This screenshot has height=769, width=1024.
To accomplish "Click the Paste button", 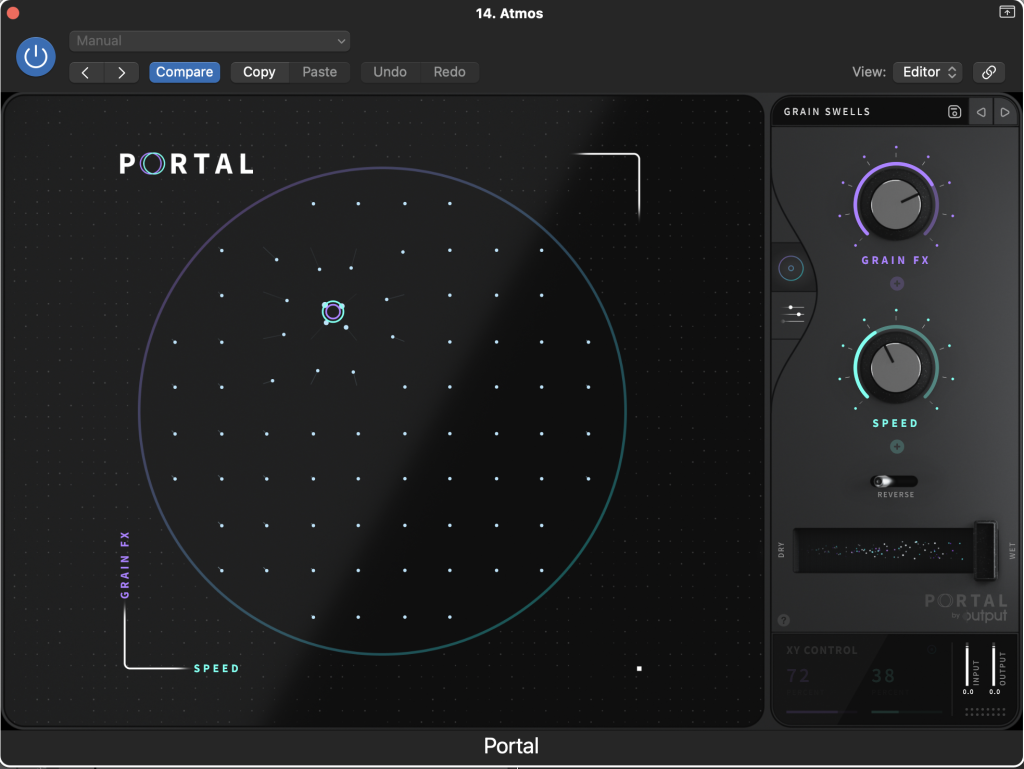I will coord(320,72).
